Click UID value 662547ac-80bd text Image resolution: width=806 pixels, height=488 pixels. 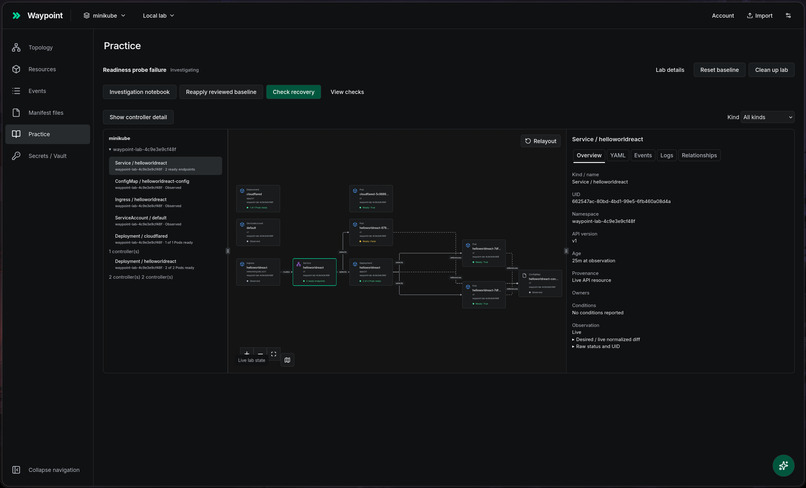(621, 202)
